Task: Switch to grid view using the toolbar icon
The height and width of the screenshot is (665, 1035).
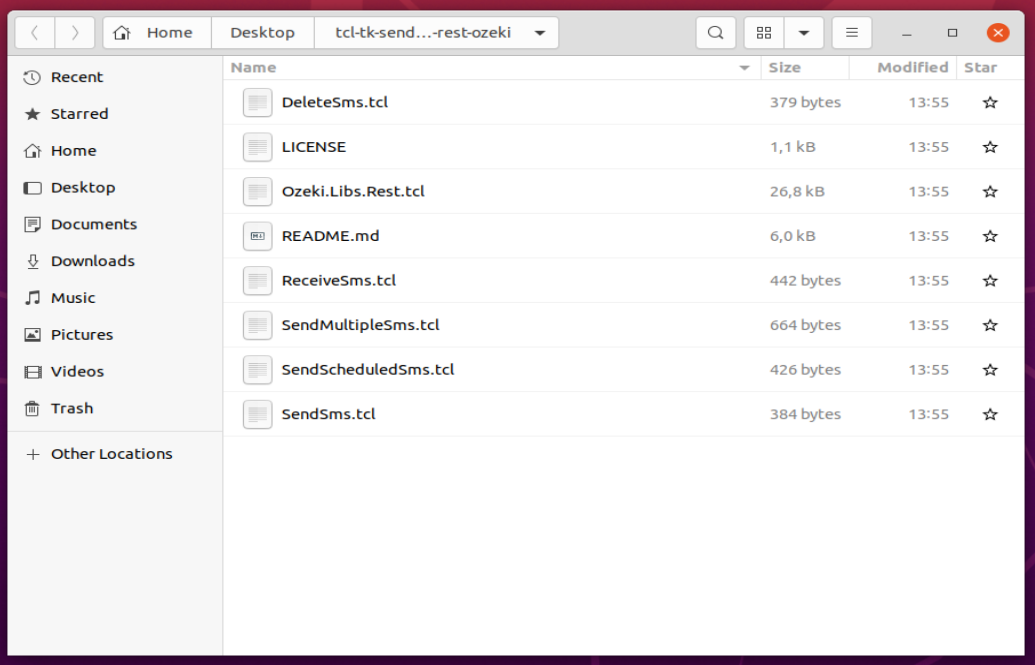Action: pyautogui.click(x=764, y=32)
